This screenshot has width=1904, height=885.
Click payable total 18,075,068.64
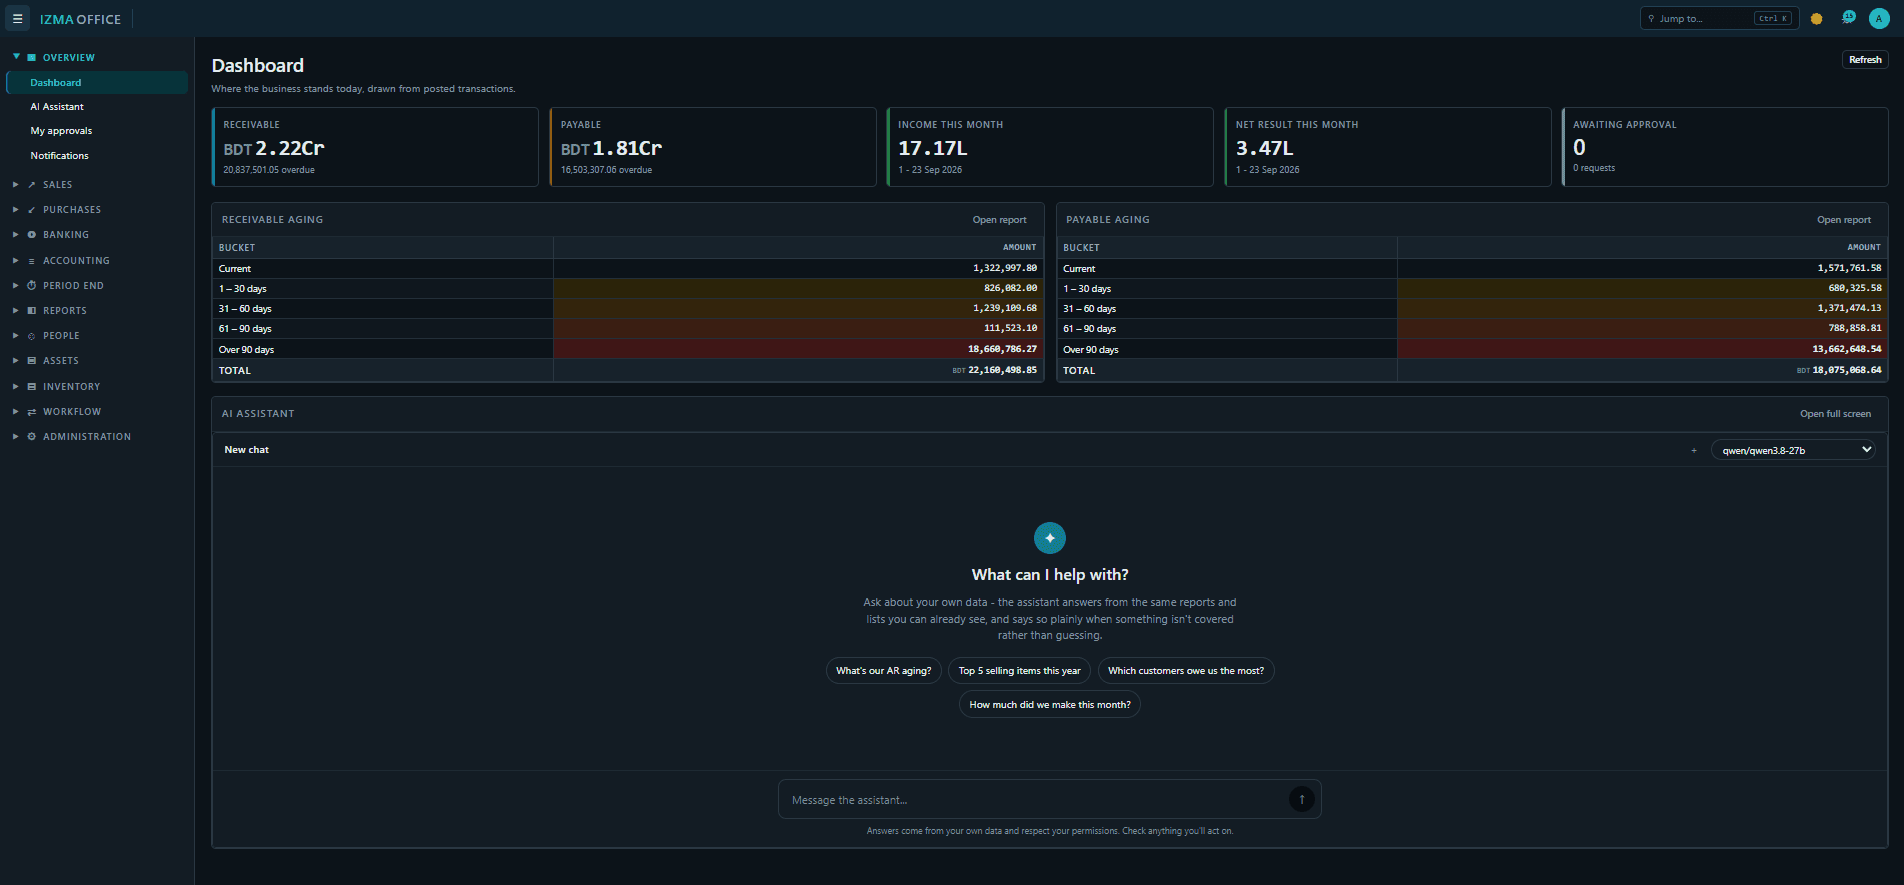pyautogui.click(x=1846, y=370)
